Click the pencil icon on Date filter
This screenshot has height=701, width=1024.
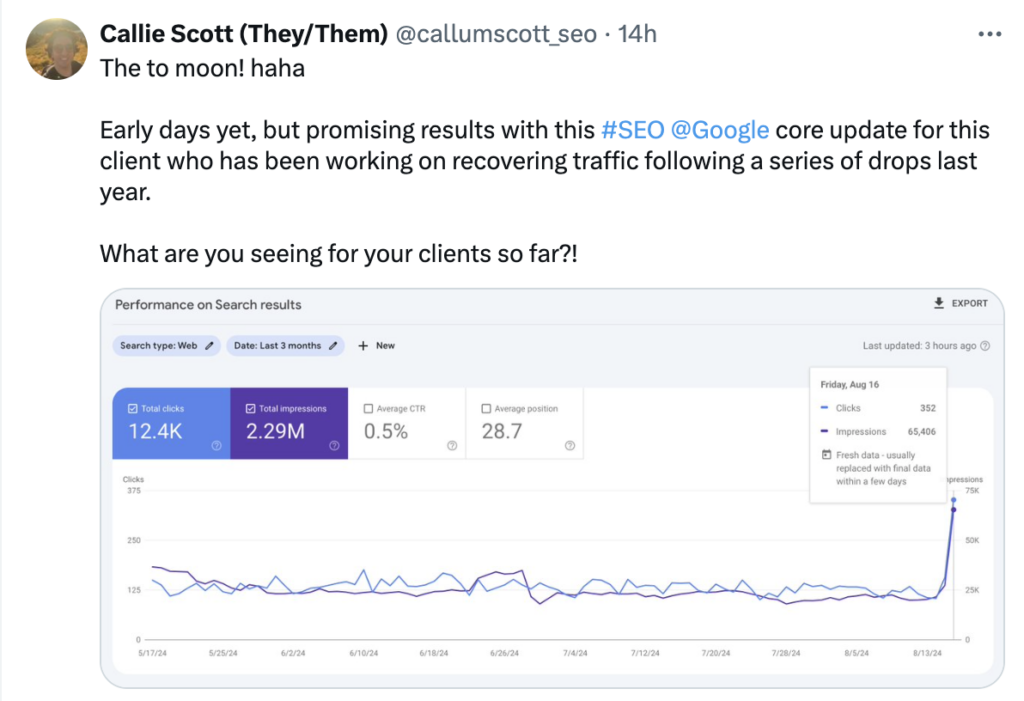pyautogui.click(x=334, y=346)
